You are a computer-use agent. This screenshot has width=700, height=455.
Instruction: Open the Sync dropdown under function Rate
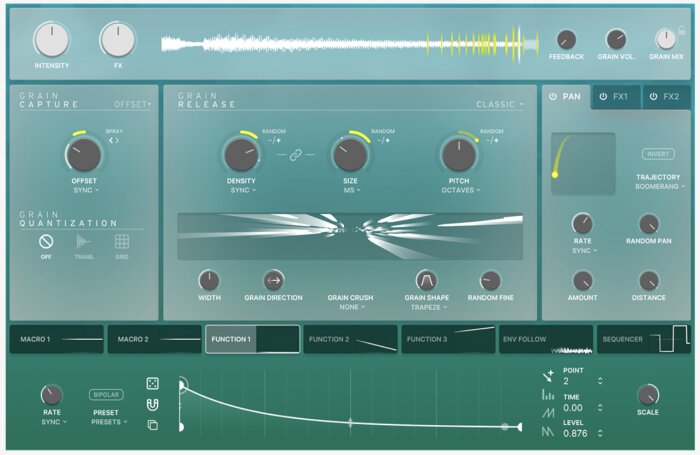pyautogui.click(x=54, y=422)
